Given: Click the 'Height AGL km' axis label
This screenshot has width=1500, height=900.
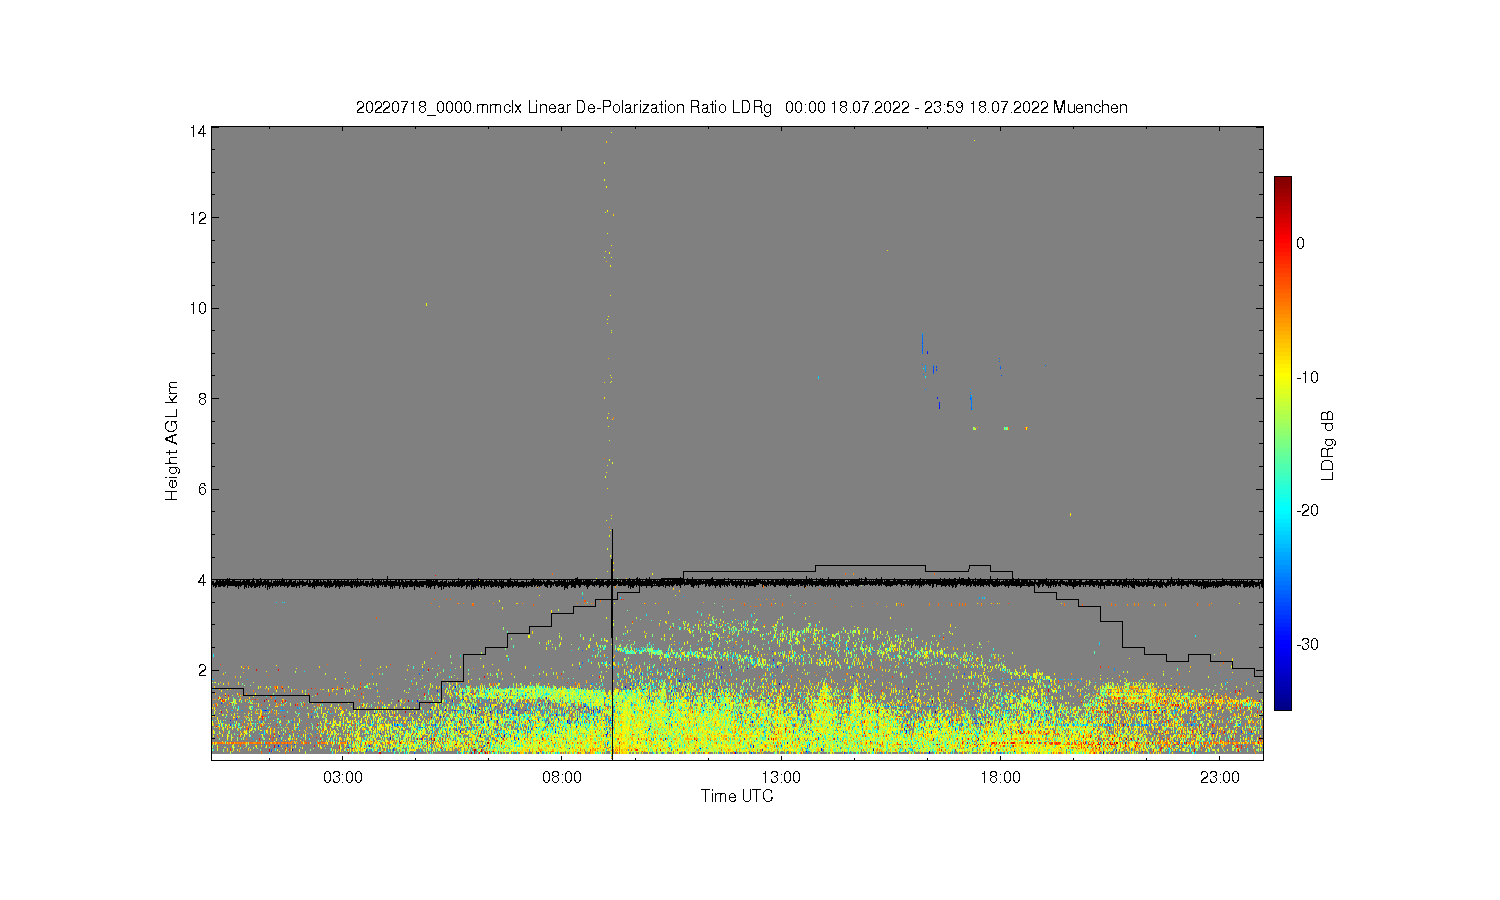Looking at the screenshot, I should coord(172,441).
